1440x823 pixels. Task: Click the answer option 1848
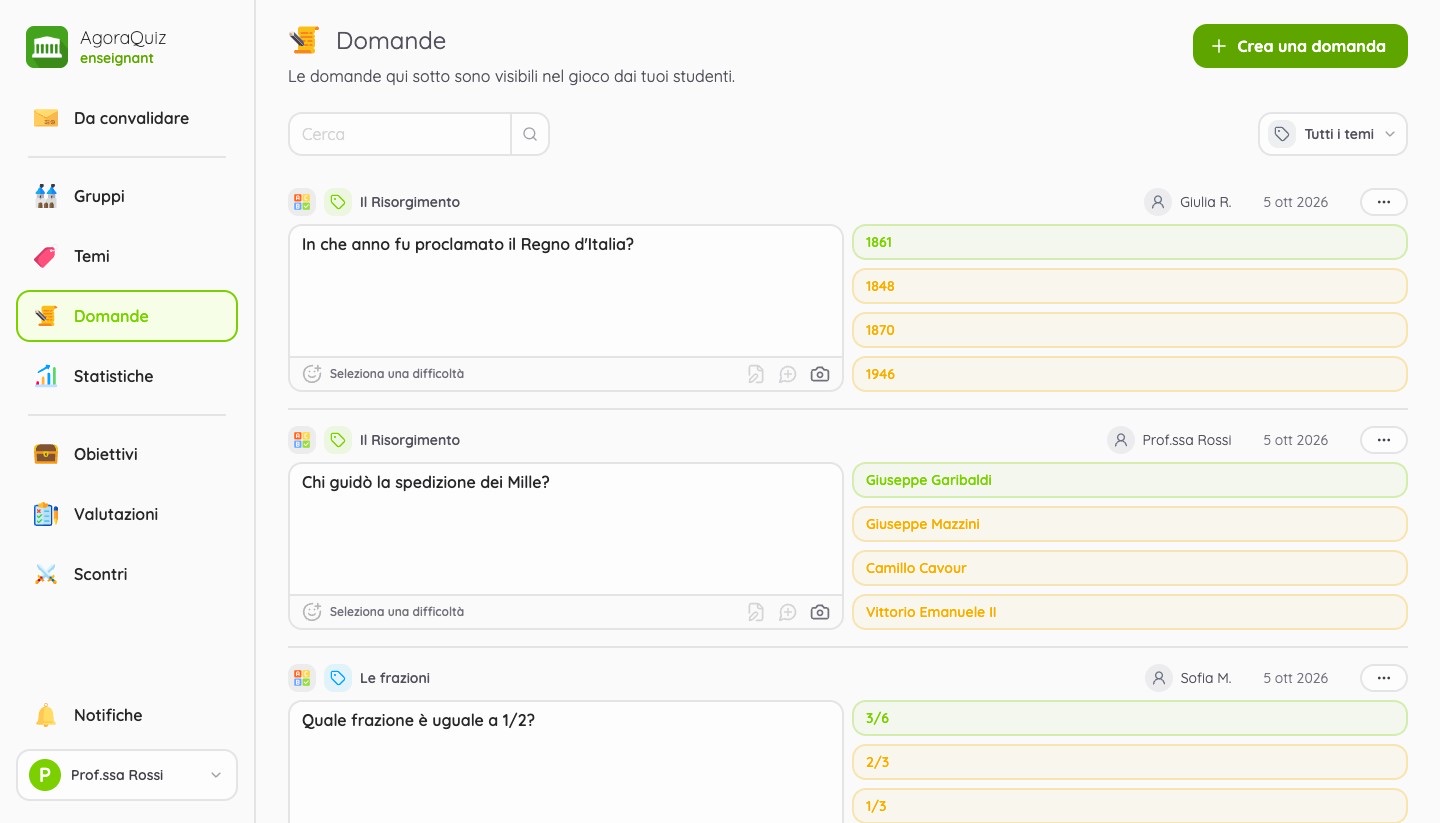tap(1130, 286)
